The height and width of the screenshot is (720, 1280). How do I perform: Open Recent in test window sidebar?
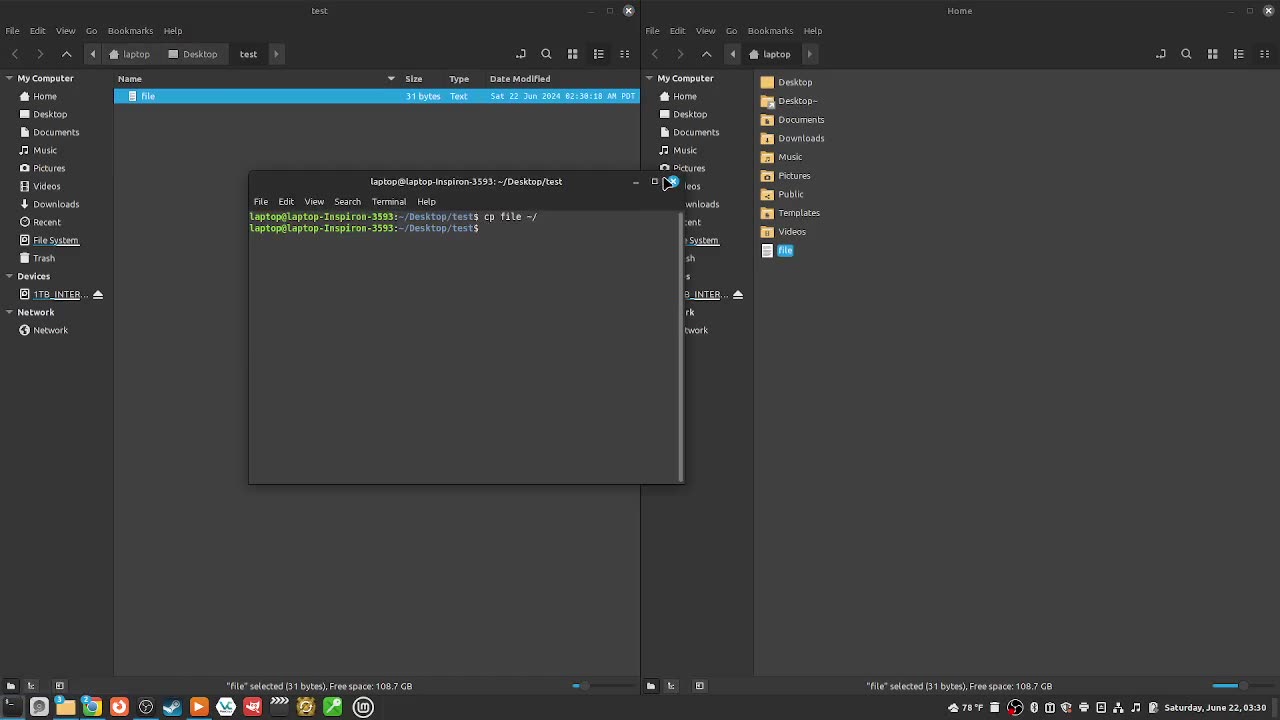click(47, 222)
